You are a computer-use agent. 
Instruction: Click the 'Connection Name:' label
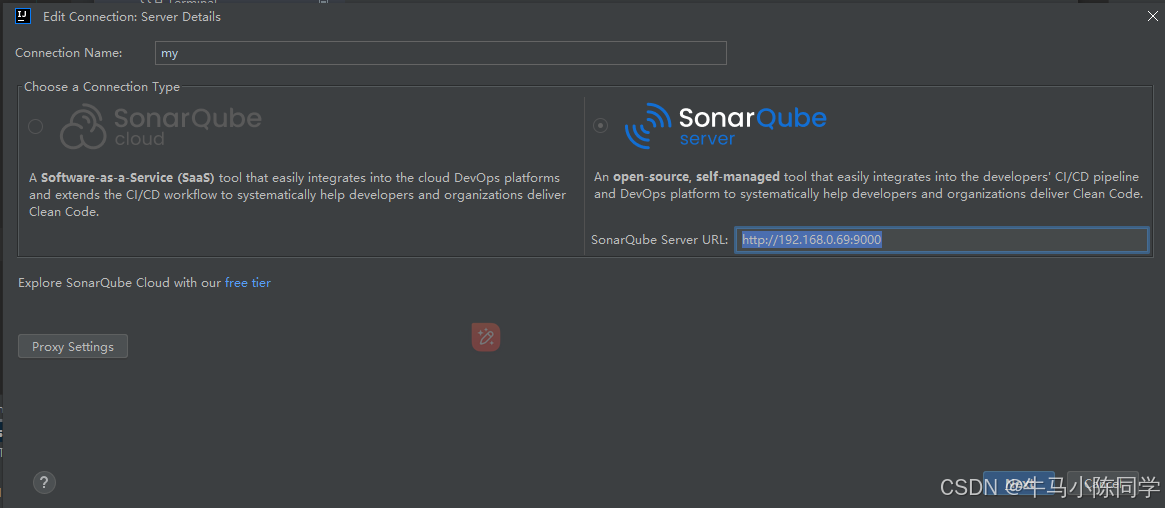point(68,53)
